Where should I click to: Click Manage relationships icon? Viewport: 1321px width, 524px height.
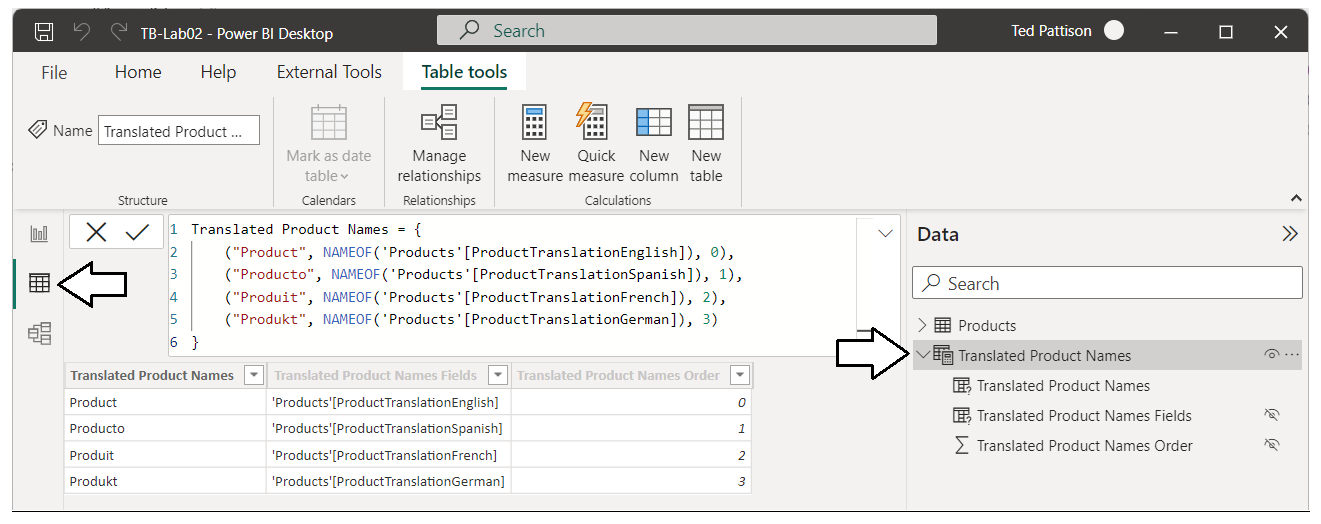(x=439, y=144)
